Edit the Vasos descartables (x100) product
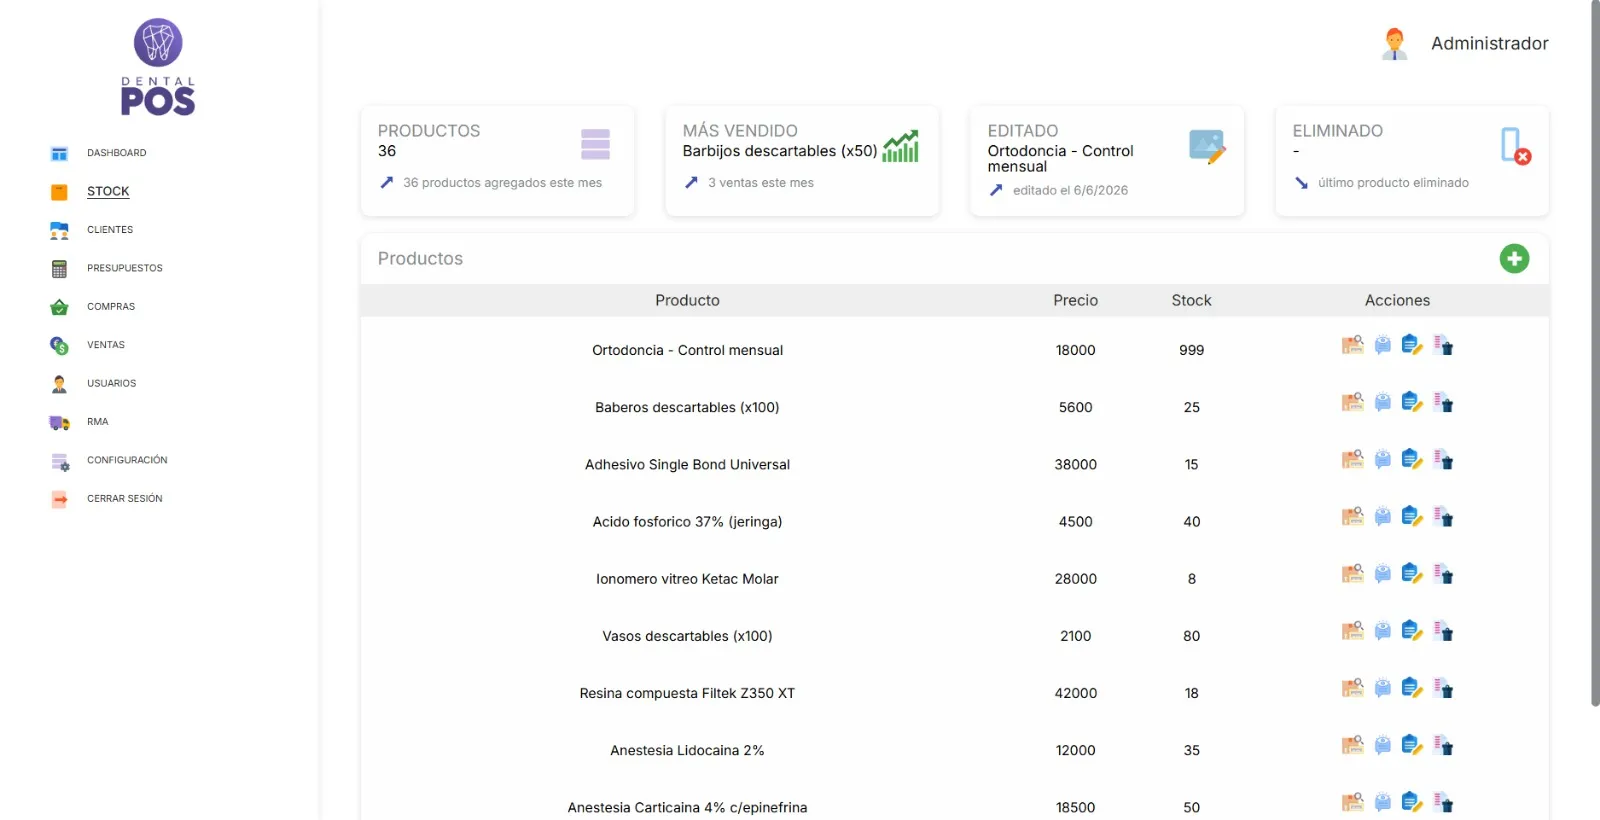 (x=1412, y=630)
